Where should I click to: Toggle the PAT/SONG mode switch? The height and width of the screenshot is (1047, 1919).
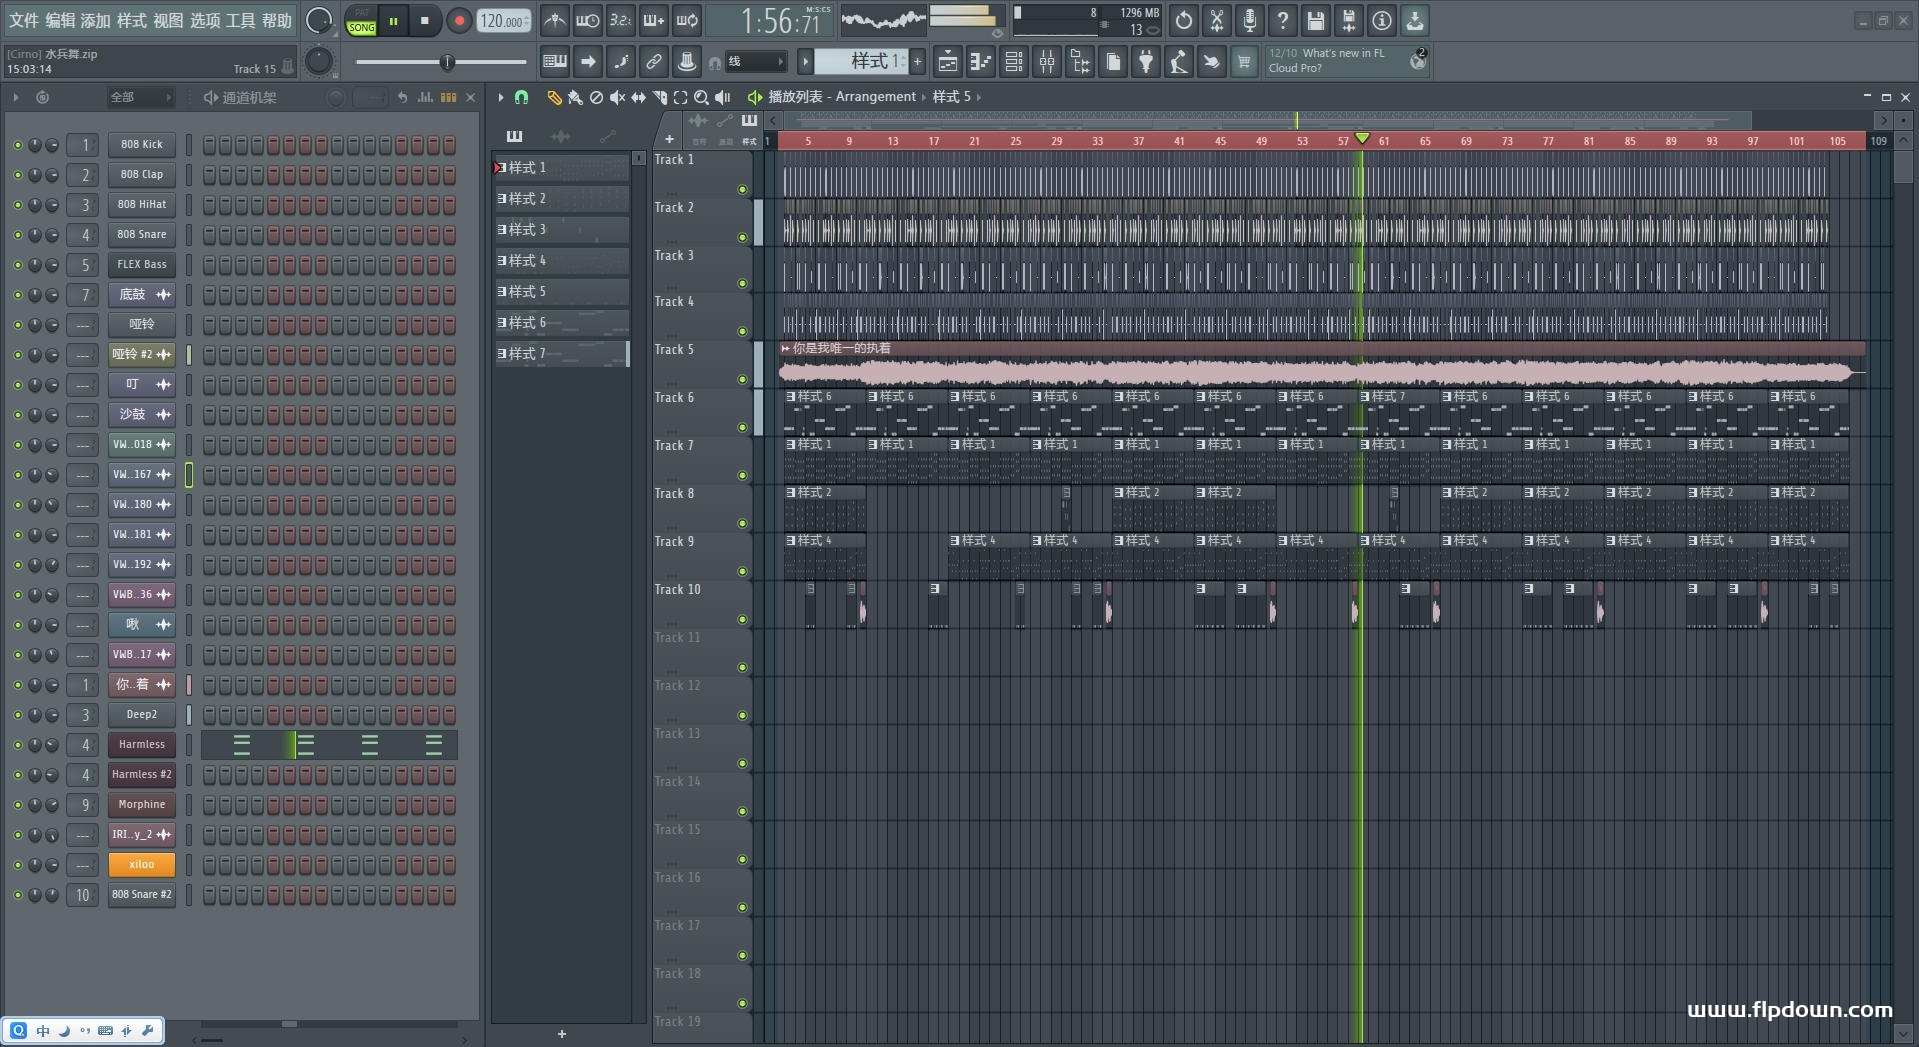pos(361,21)
